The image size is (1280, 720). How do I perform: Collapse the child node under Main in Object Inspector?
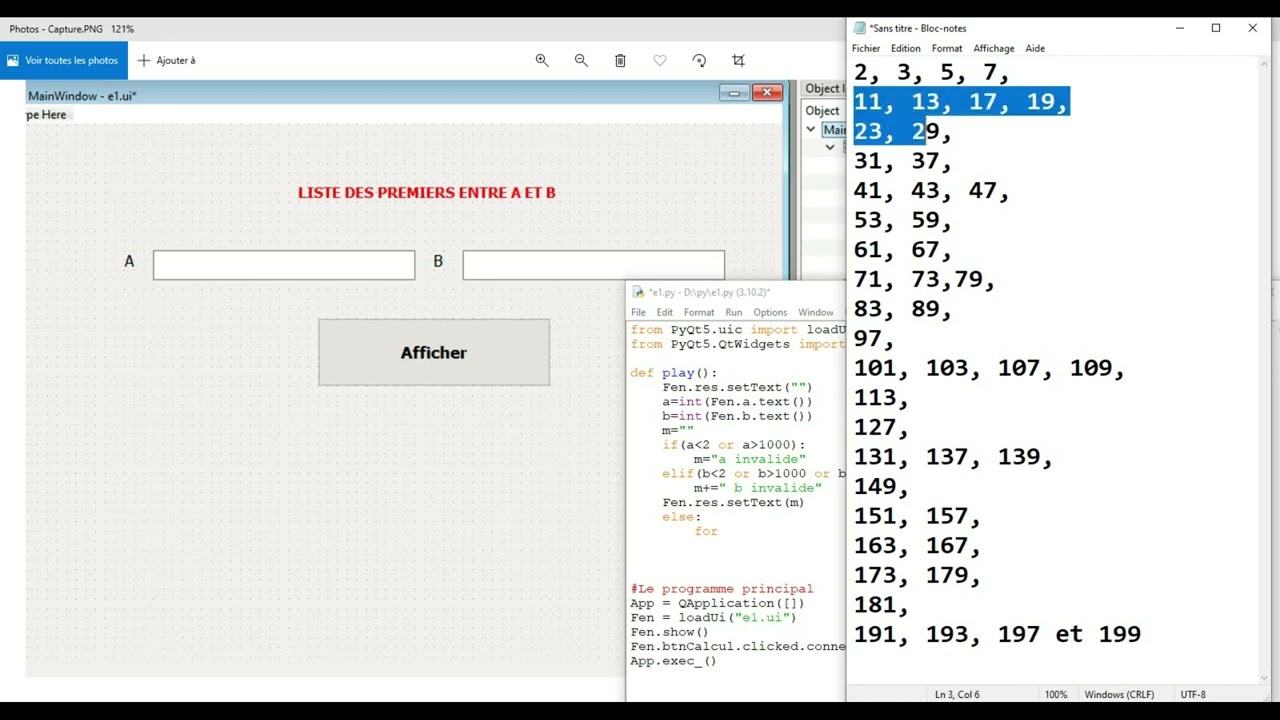click(829, 147)
